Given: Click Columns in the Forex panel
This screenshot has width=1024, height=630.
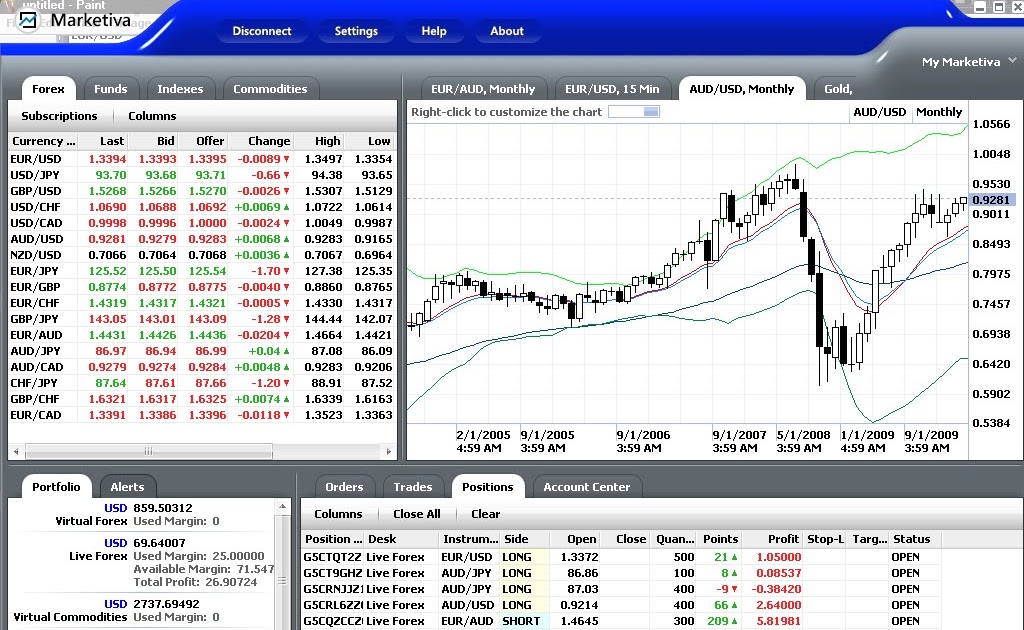Looking at the screenshot, I should click(x=152, y=116).
